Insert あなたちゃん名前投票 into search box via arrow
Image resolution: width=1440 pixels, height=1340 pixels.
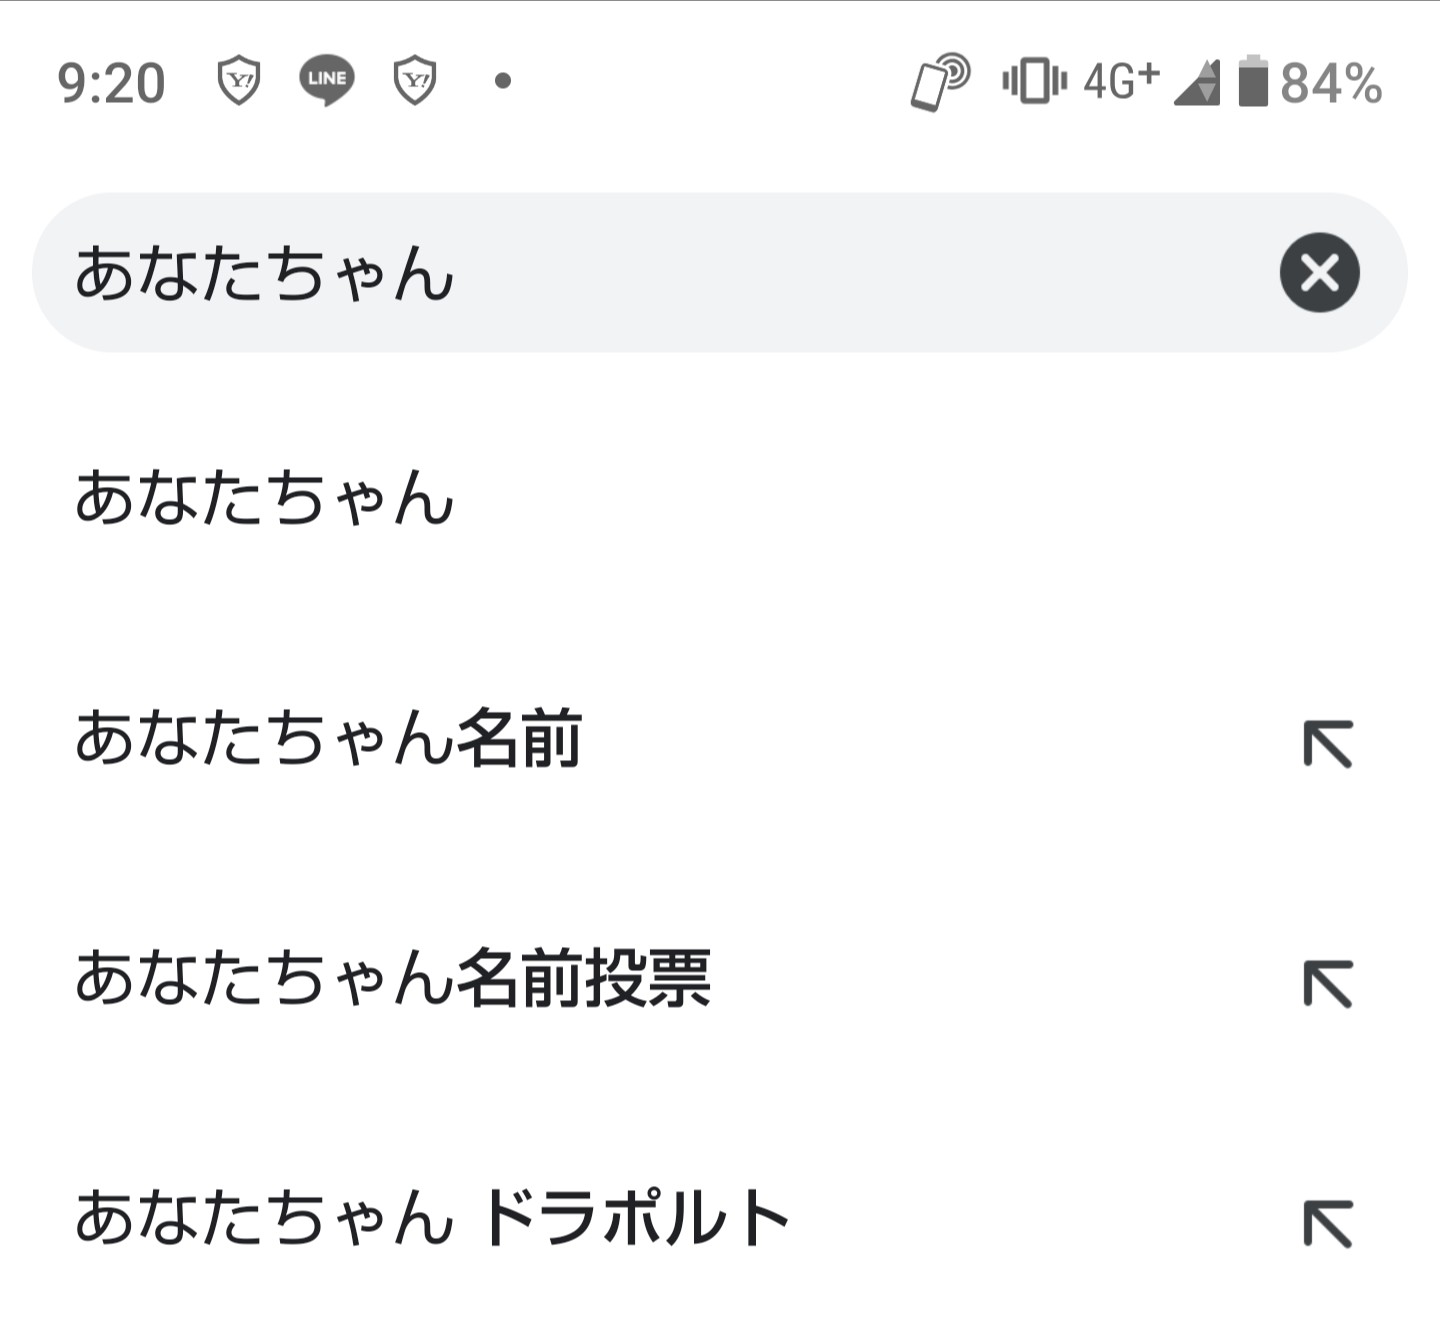(x=1328, y=984)
